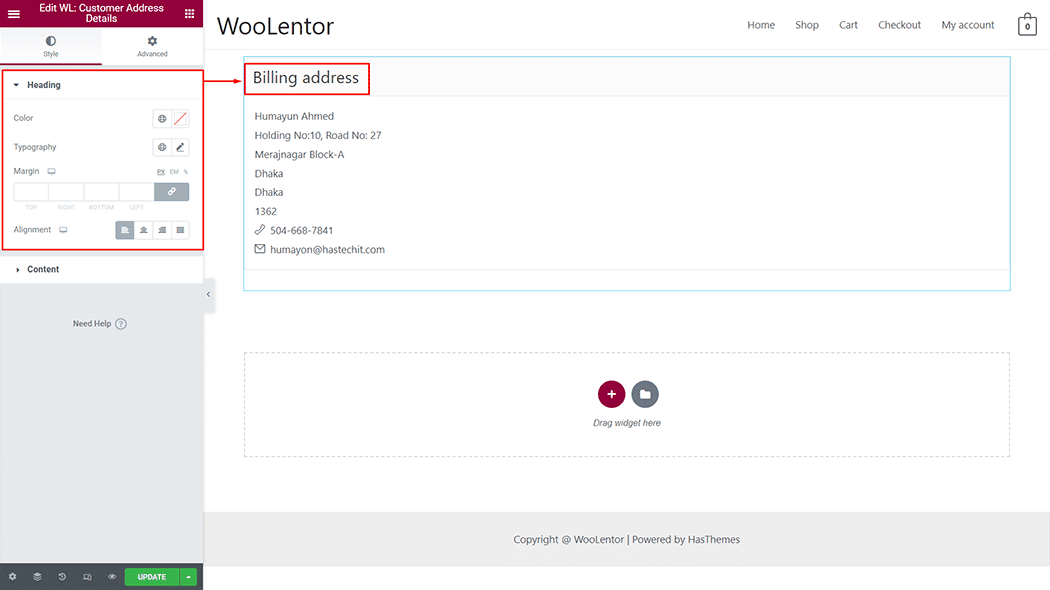Open the Elementor hamburger menu
1050x590 pixels.
click(14, 14)
